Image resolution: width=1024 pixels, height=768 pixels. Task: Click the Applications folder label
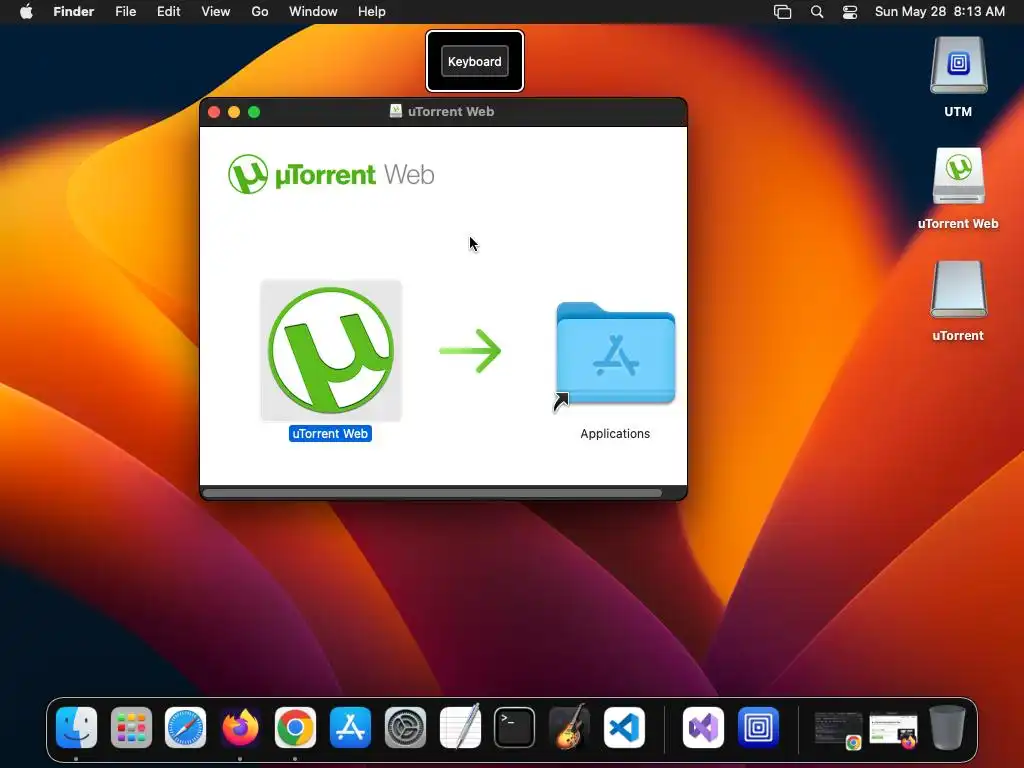pyautogui.click(x=615, y=434)
